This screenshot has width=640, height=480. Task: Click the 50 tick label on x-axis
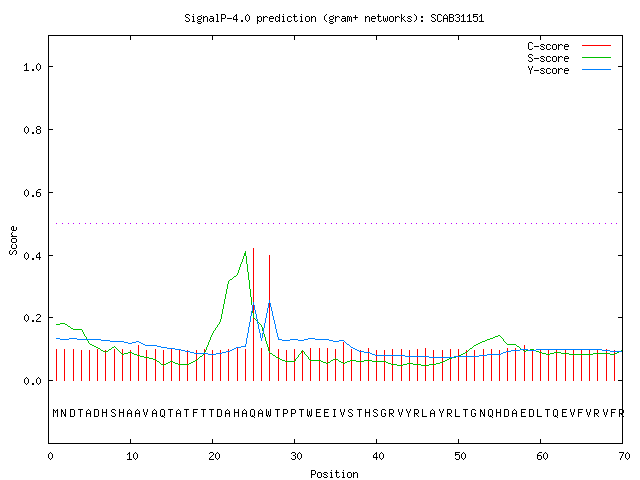tap(460, 456)
